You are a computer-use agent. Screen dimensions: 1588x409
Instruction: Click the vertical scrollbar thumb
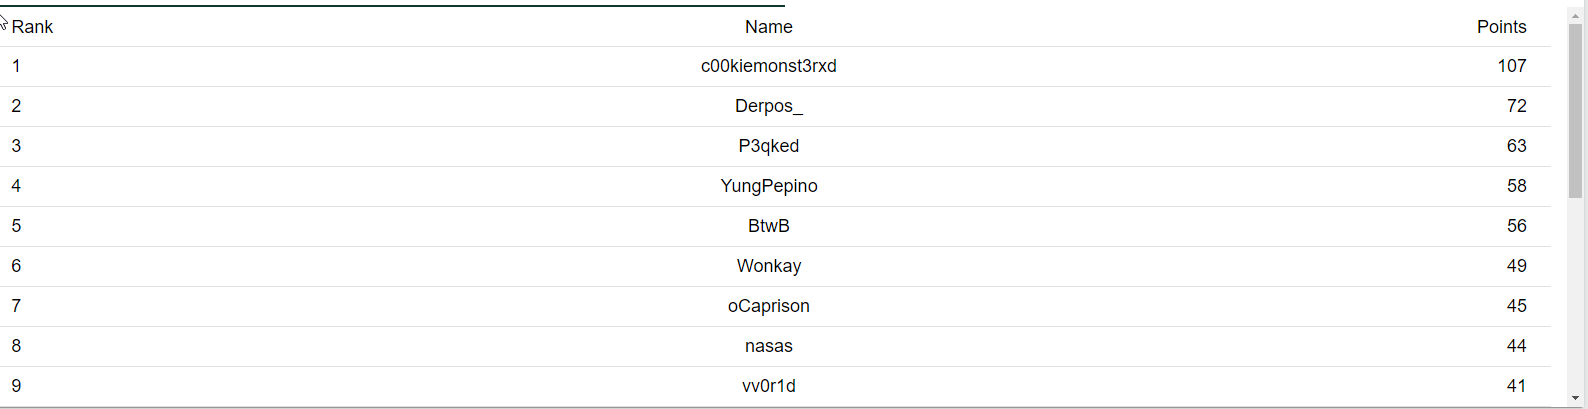tap(1575, 111)
